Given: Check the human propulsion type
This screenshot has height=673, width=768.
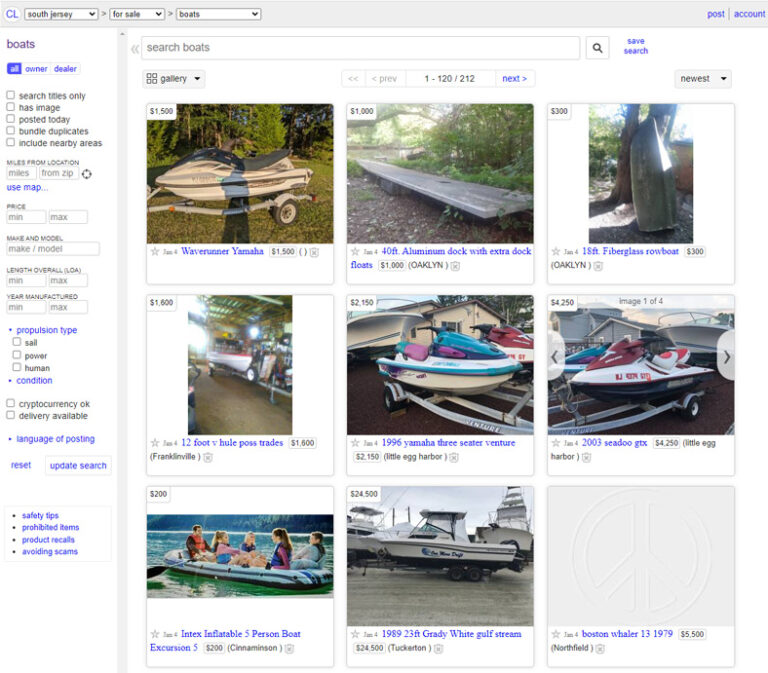Looking at the screenshot, I should coord(17,367).
